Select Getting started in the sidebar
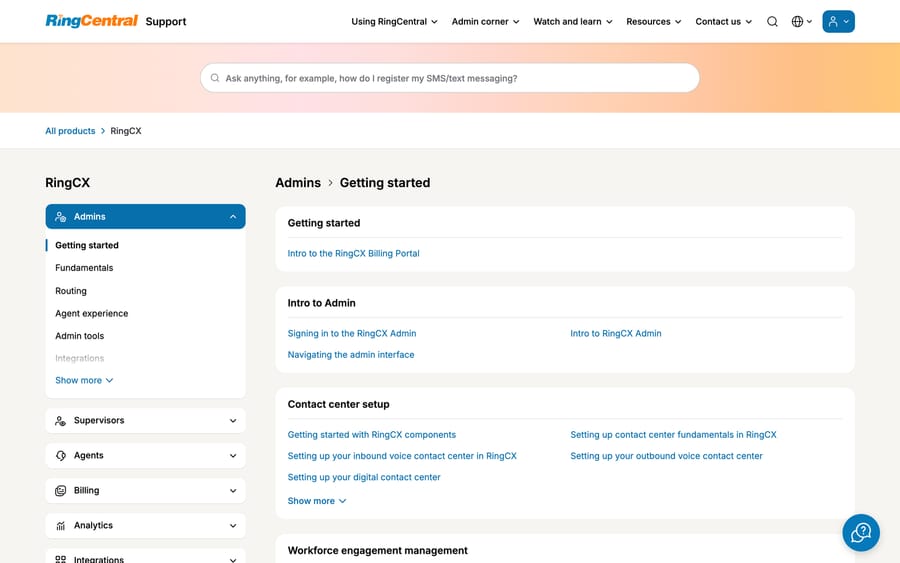 [x=87, y=245]
